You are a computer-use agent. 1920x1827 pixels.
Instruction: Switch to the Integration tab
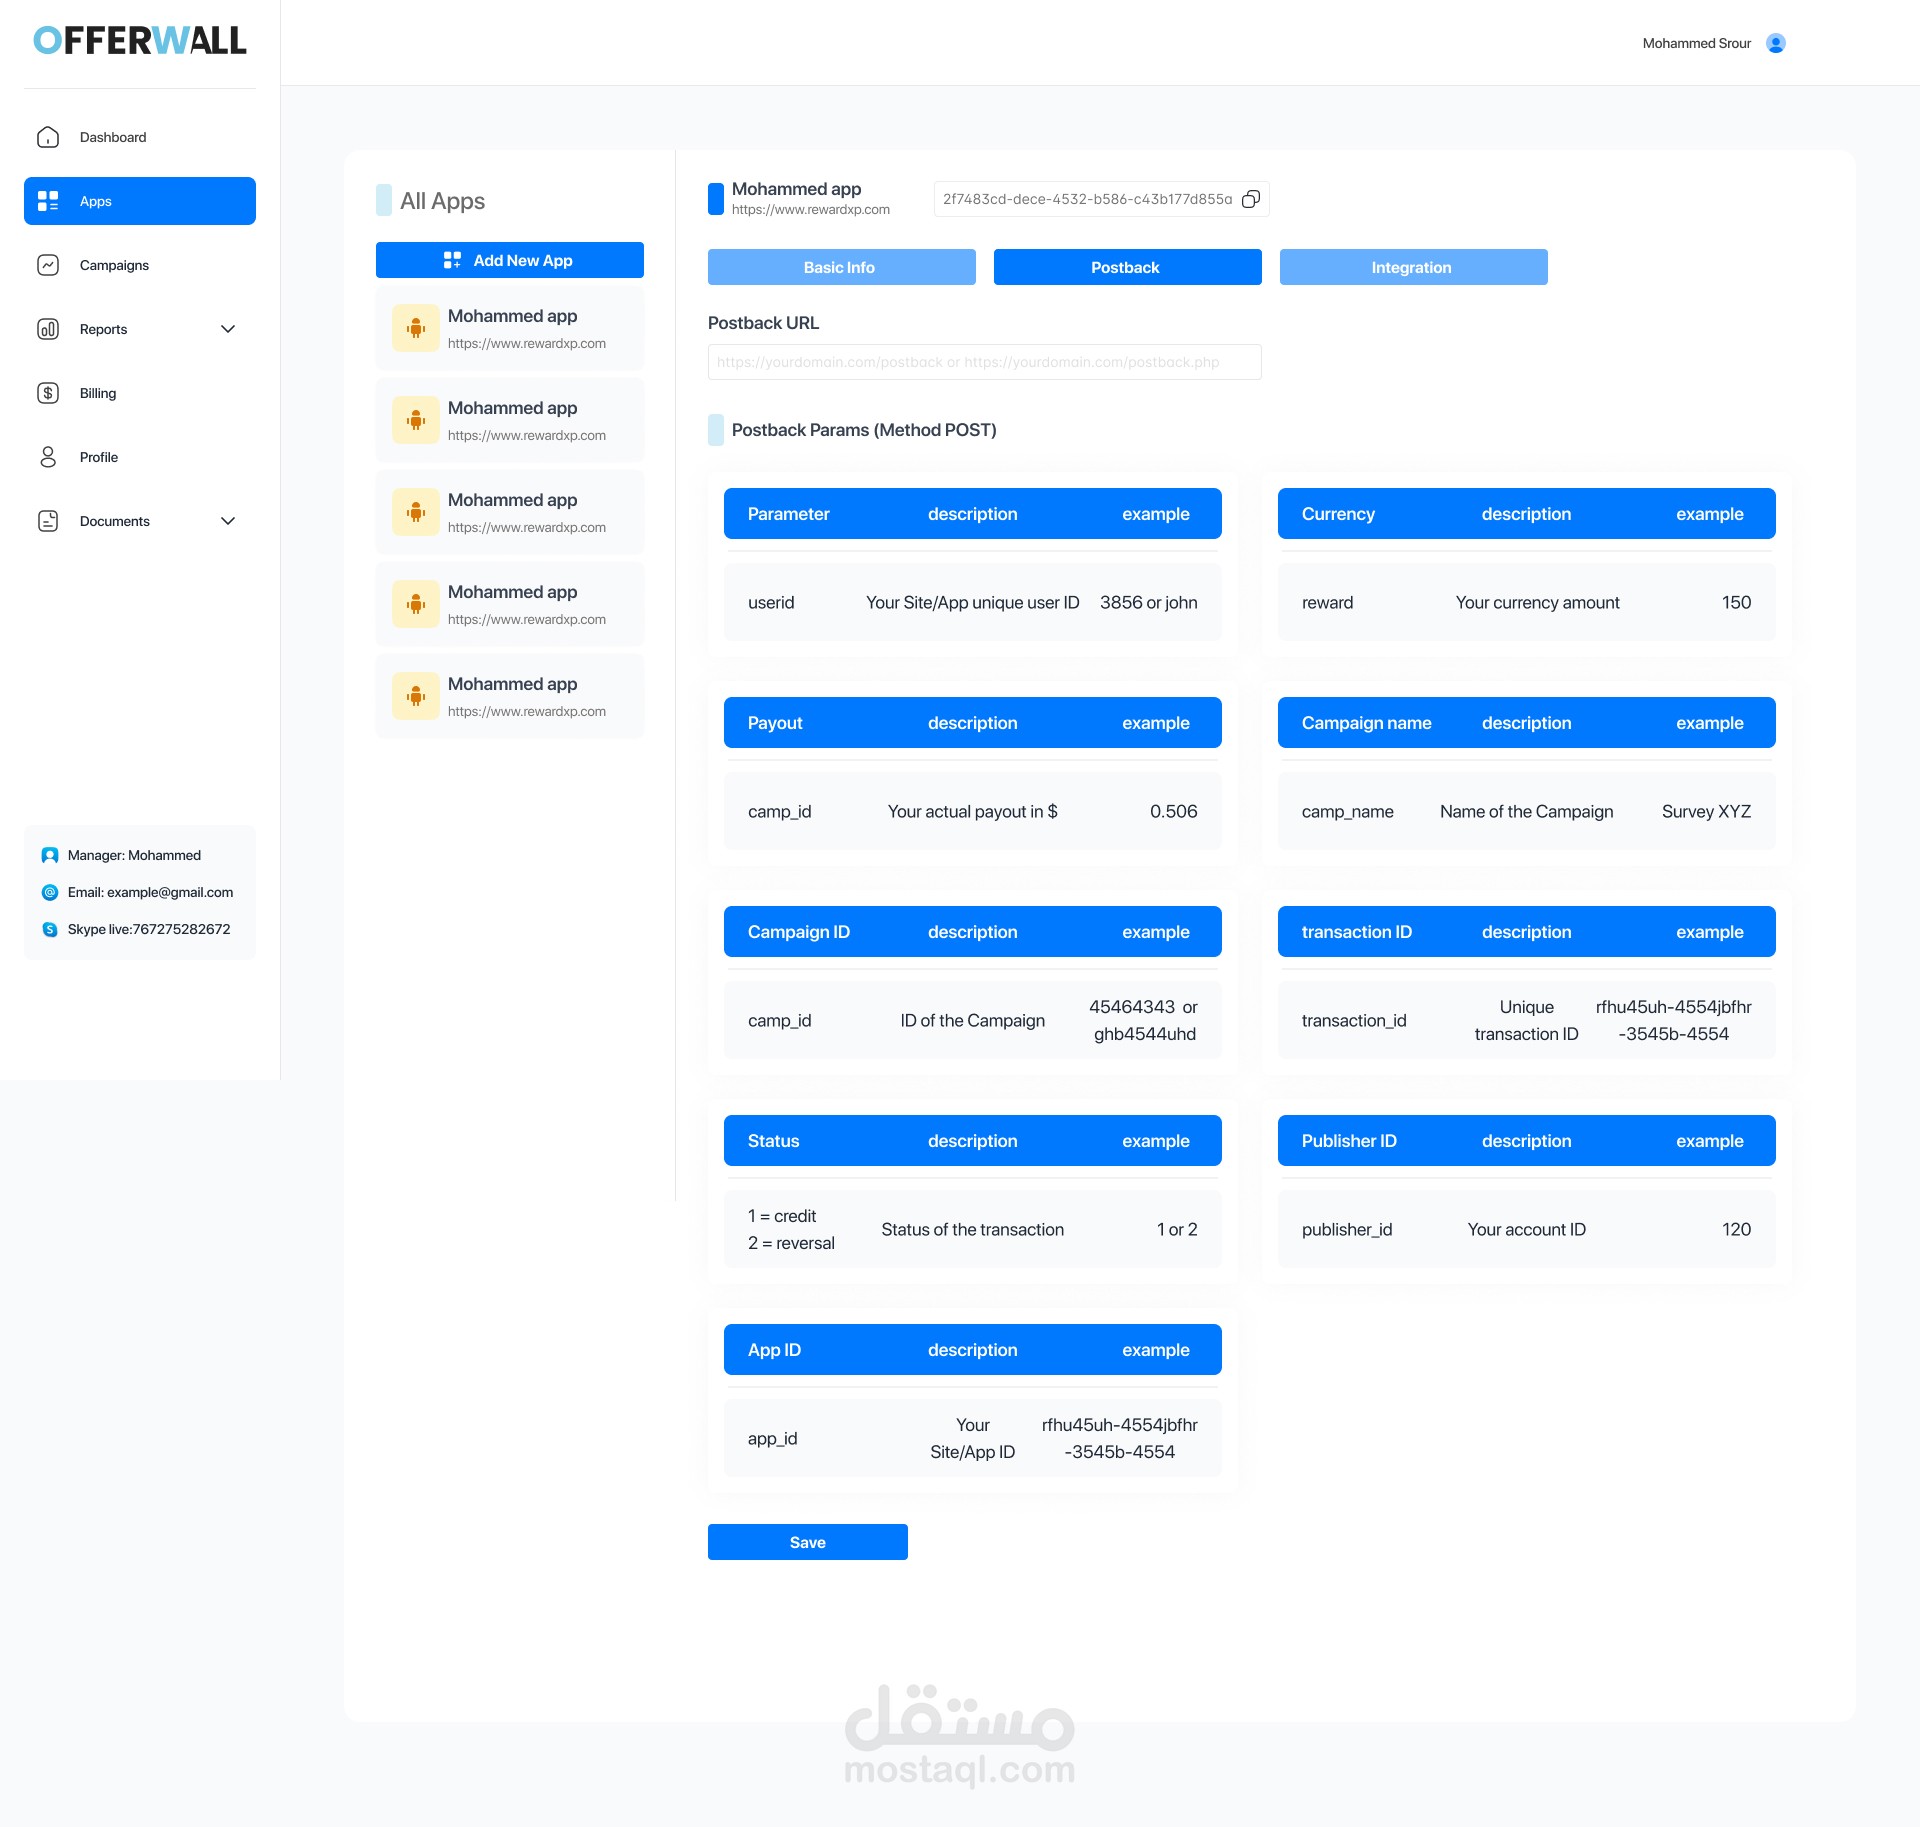pos(1413,267)
